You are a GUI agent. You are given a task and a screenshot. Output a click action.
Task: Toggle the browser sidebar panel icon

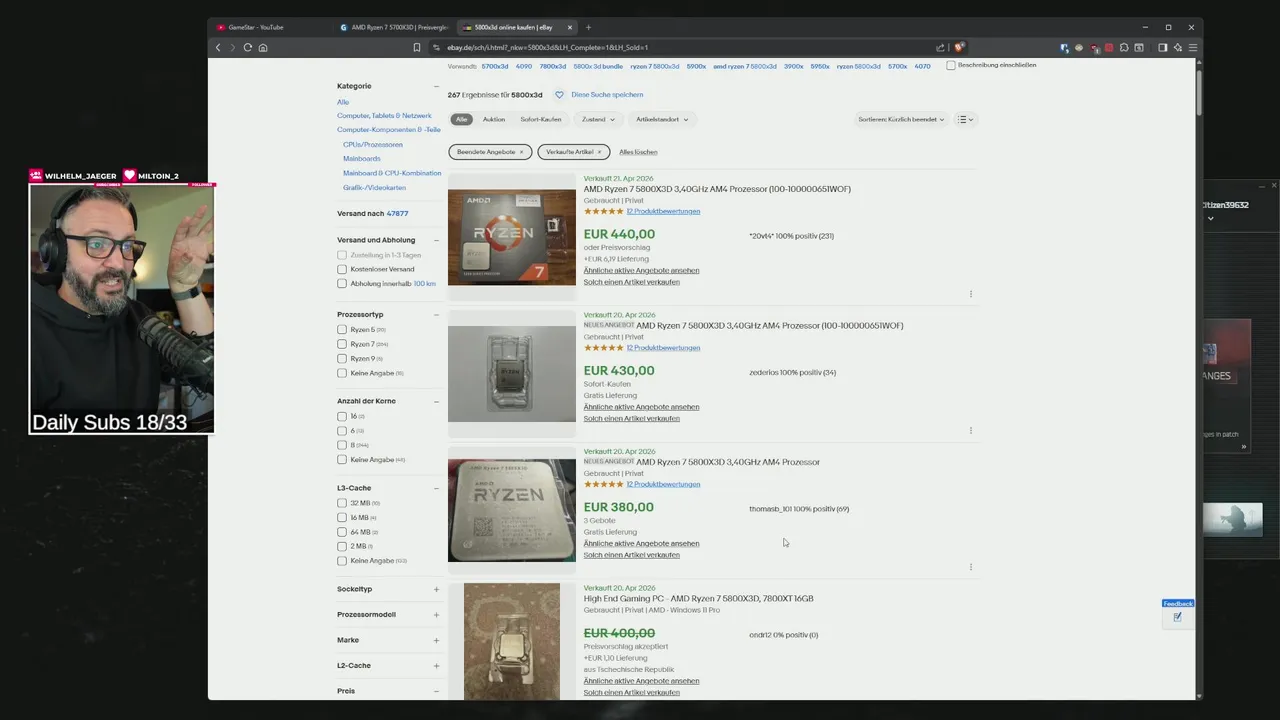pos(1162,47)
